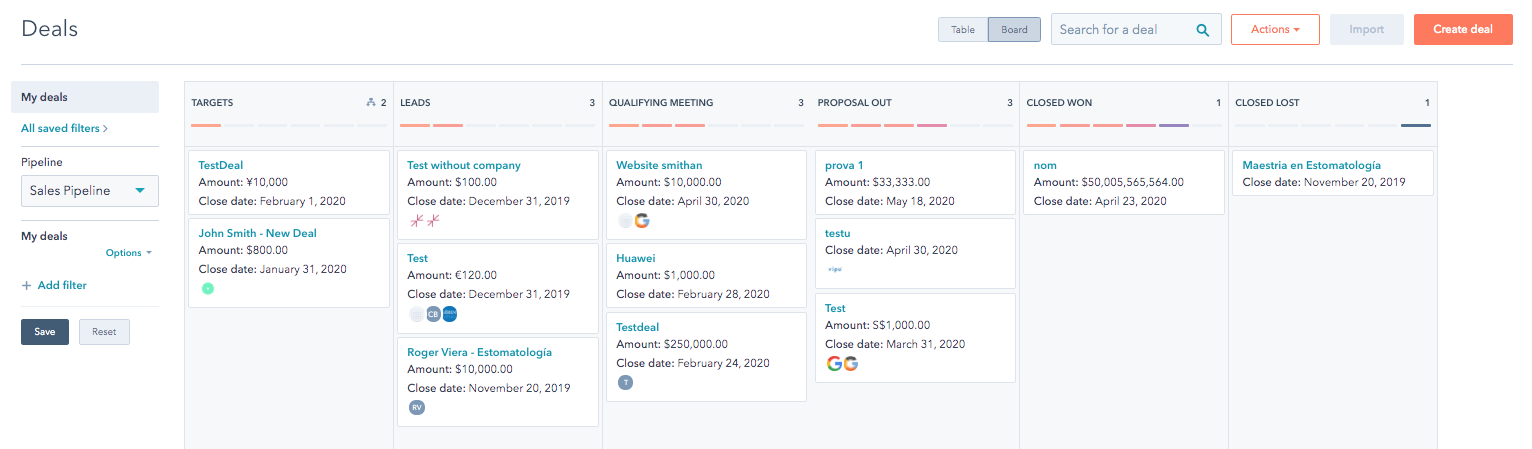
Task: Click the Save filter button
Action: point(44,332)
